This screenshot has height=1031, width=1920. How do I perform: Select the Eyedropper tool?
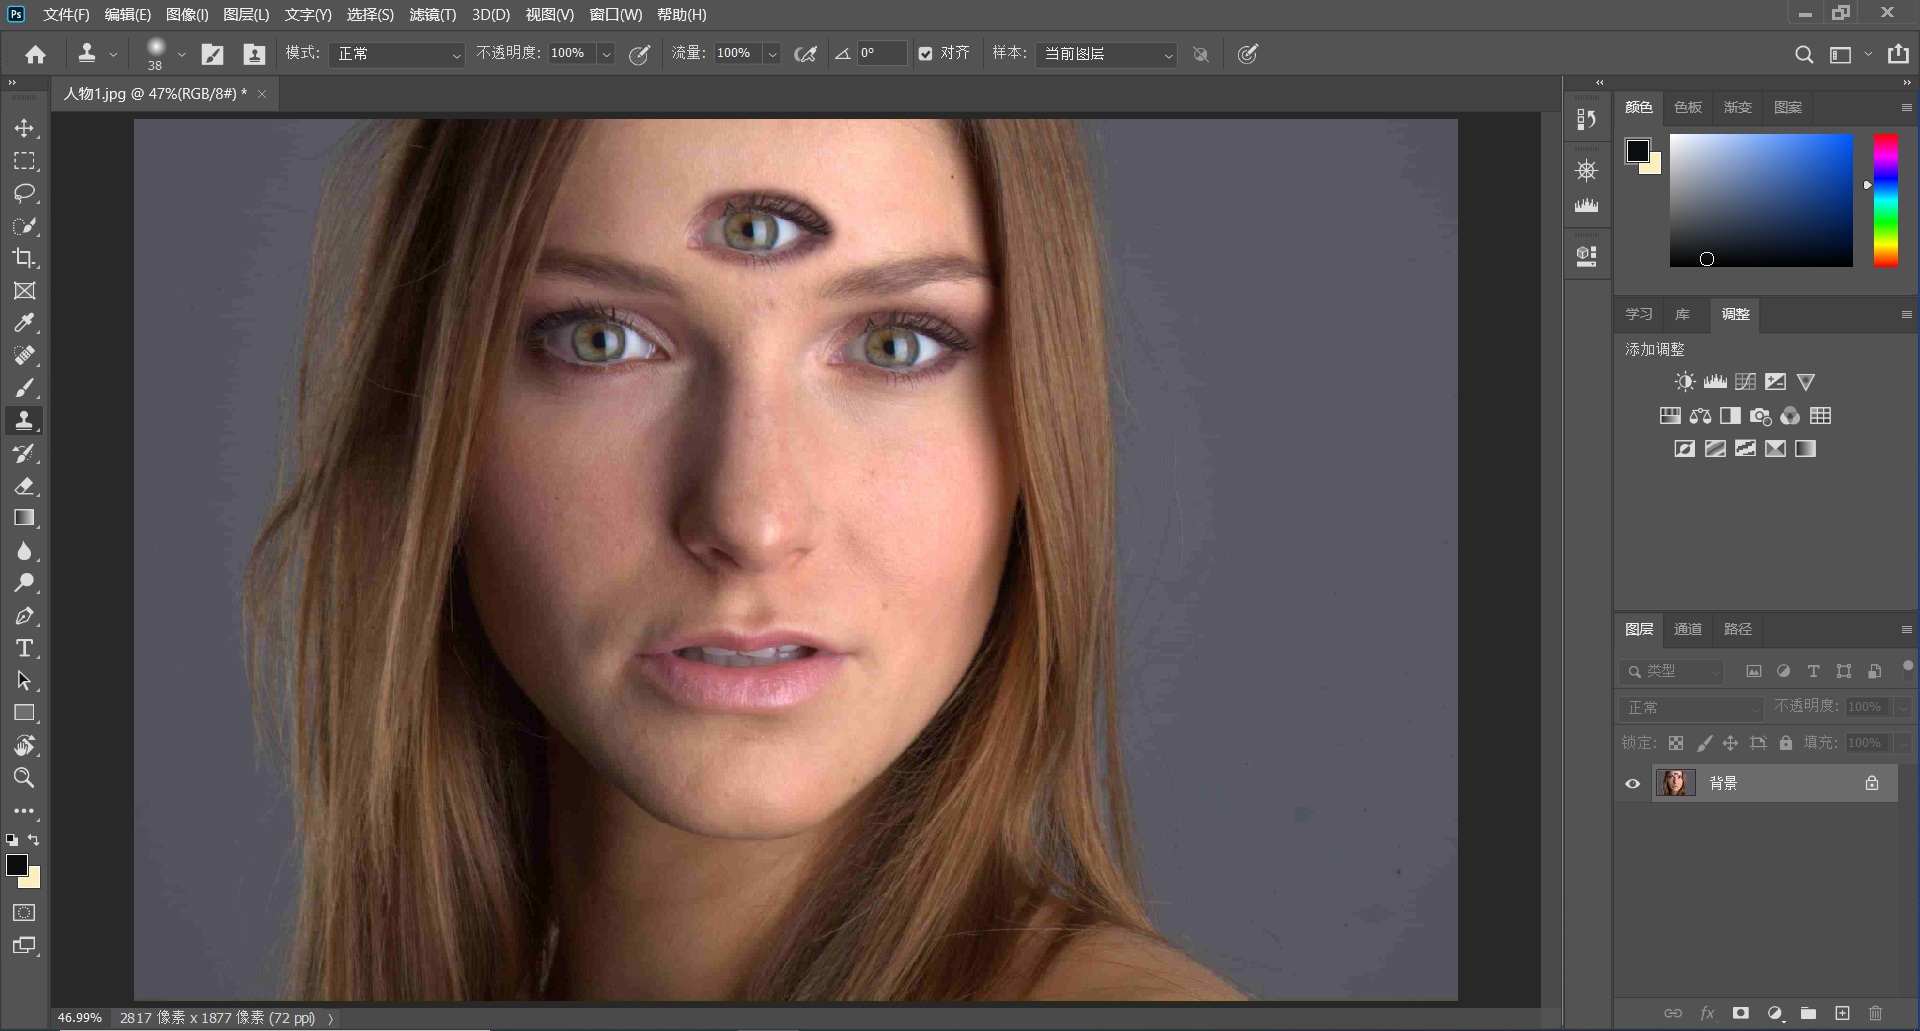(24, 323)
